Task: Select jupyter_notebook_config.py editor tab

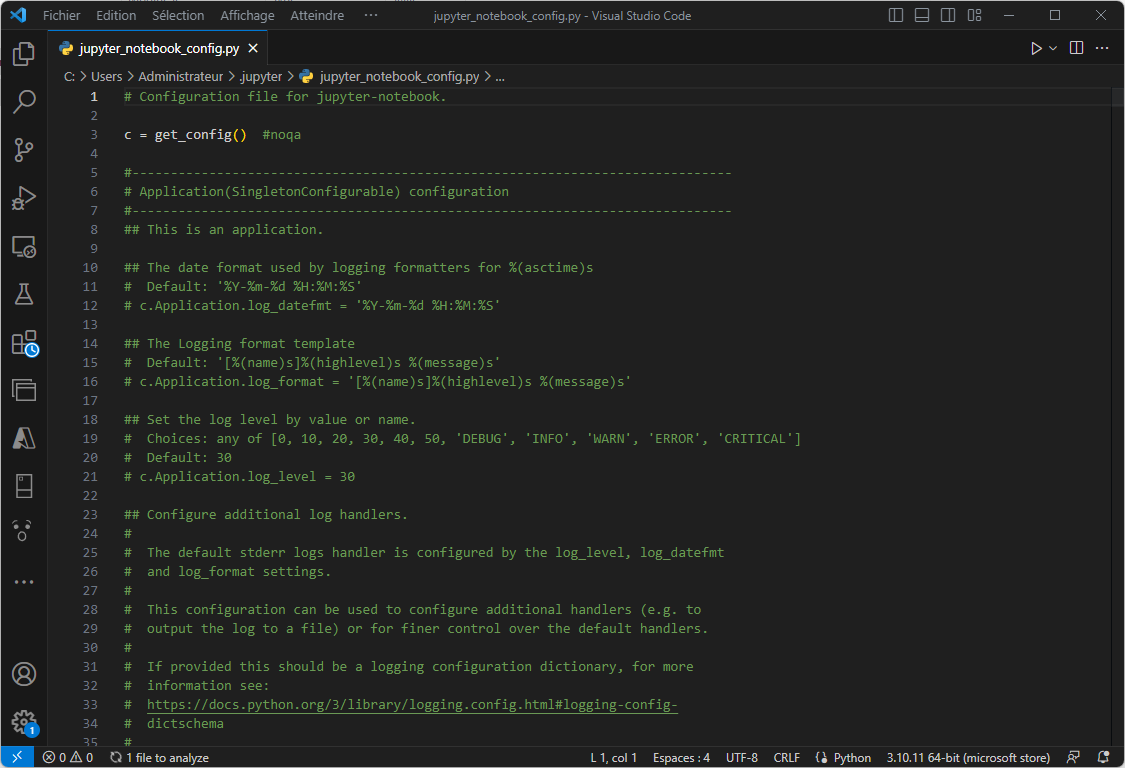Action: 159,48
